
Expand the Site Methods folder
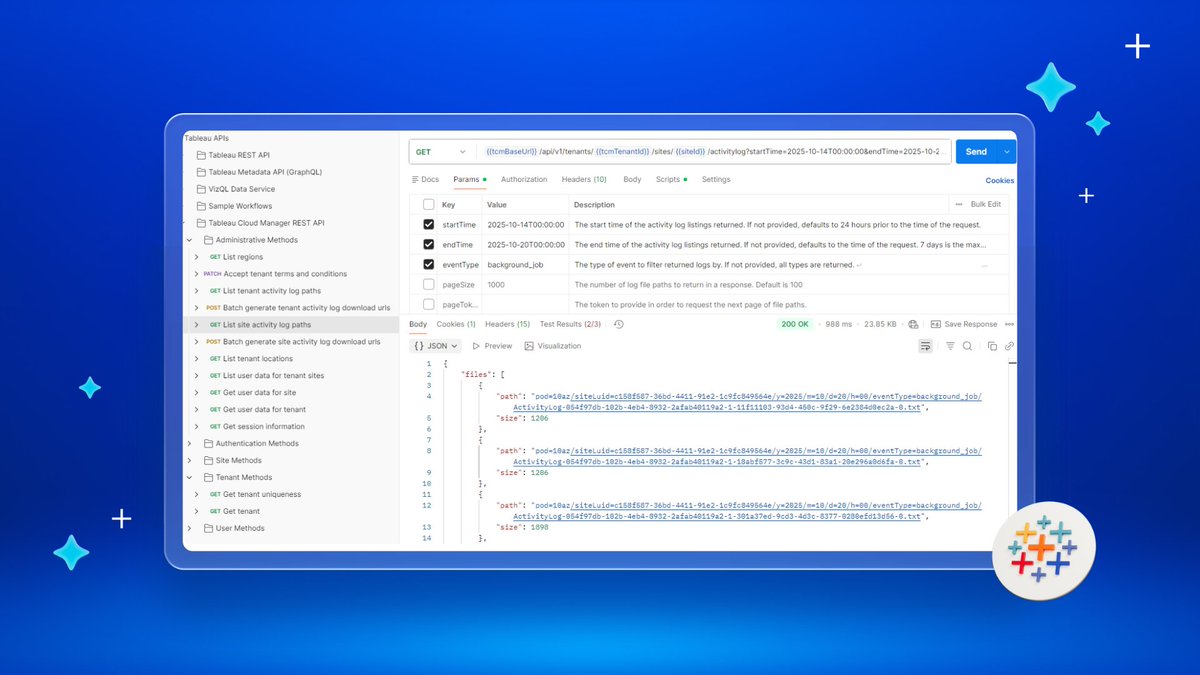click(x=189, y=461)
